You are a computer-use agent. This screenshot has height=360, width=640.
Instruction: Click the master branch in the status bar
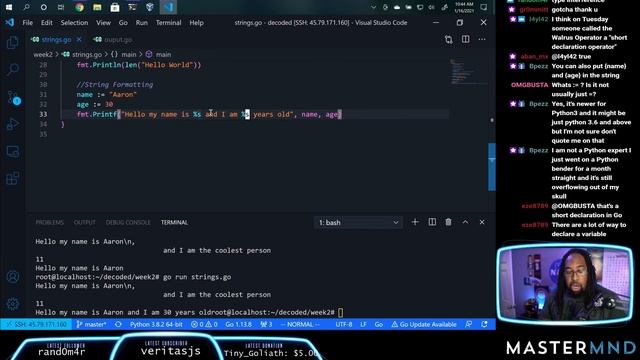click(x=91, y=324)
